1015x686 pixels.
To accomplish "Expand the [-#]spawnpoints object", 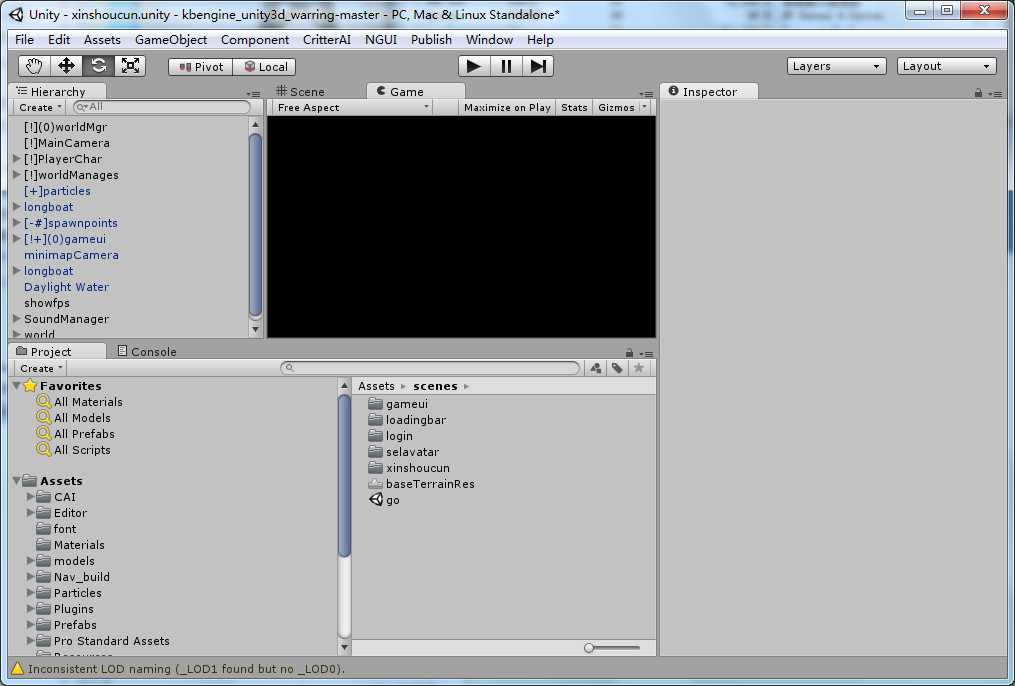I will 17,223.
